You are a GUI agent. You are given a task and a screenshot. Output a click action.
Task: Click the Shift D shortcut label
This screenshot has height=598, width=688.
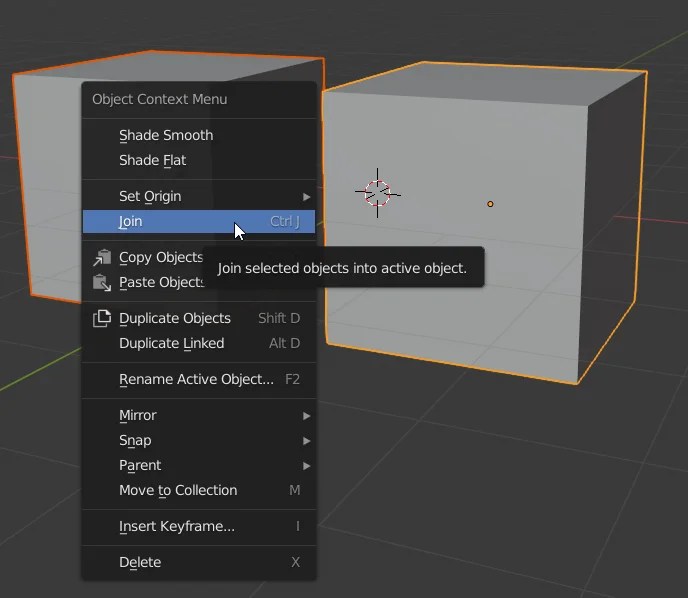[279, 318]
